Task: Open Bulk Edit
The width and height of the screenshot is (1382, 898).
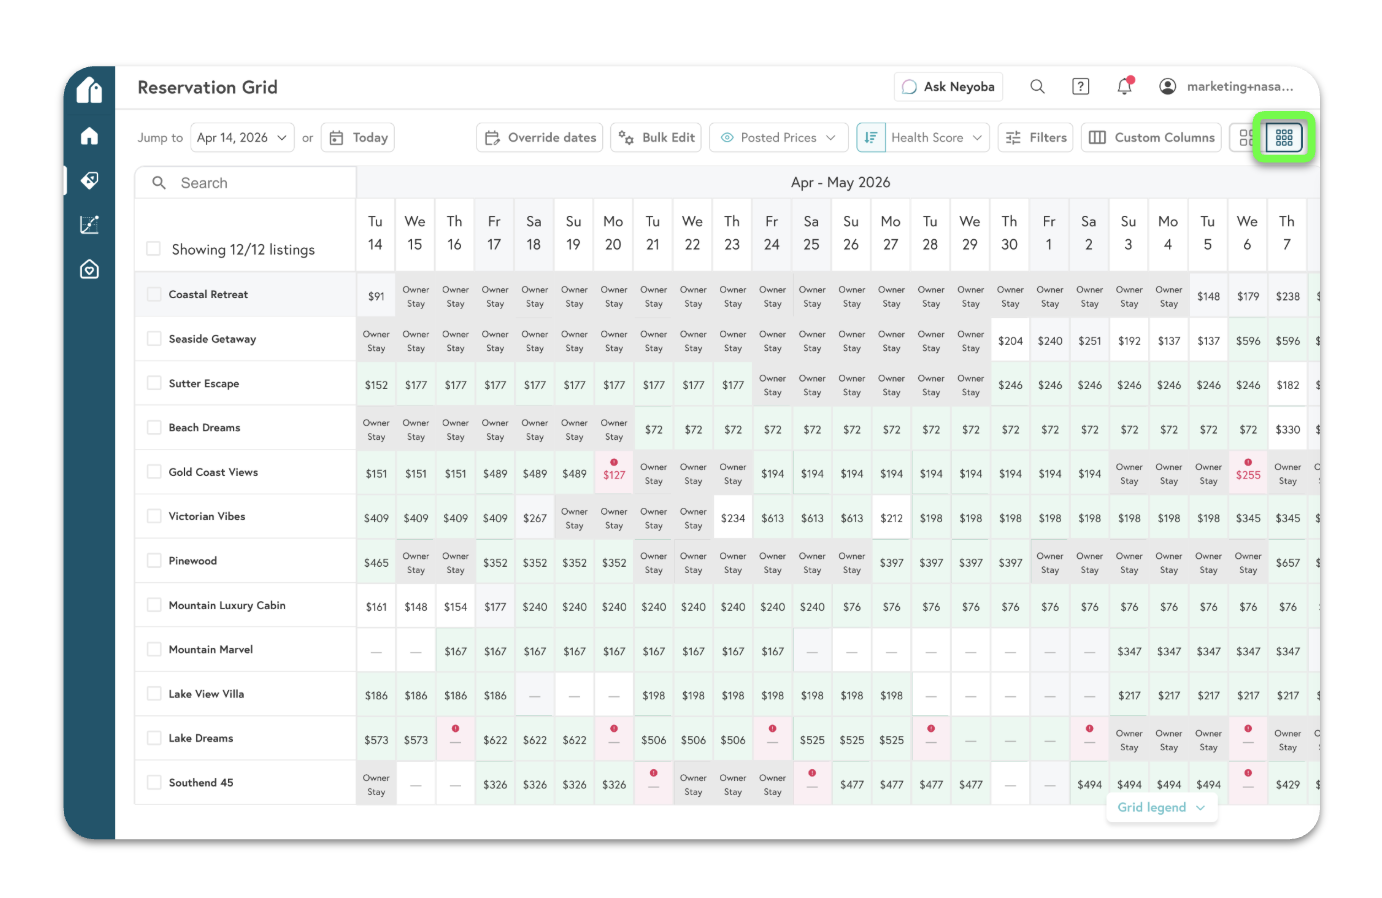Action: 656,137
